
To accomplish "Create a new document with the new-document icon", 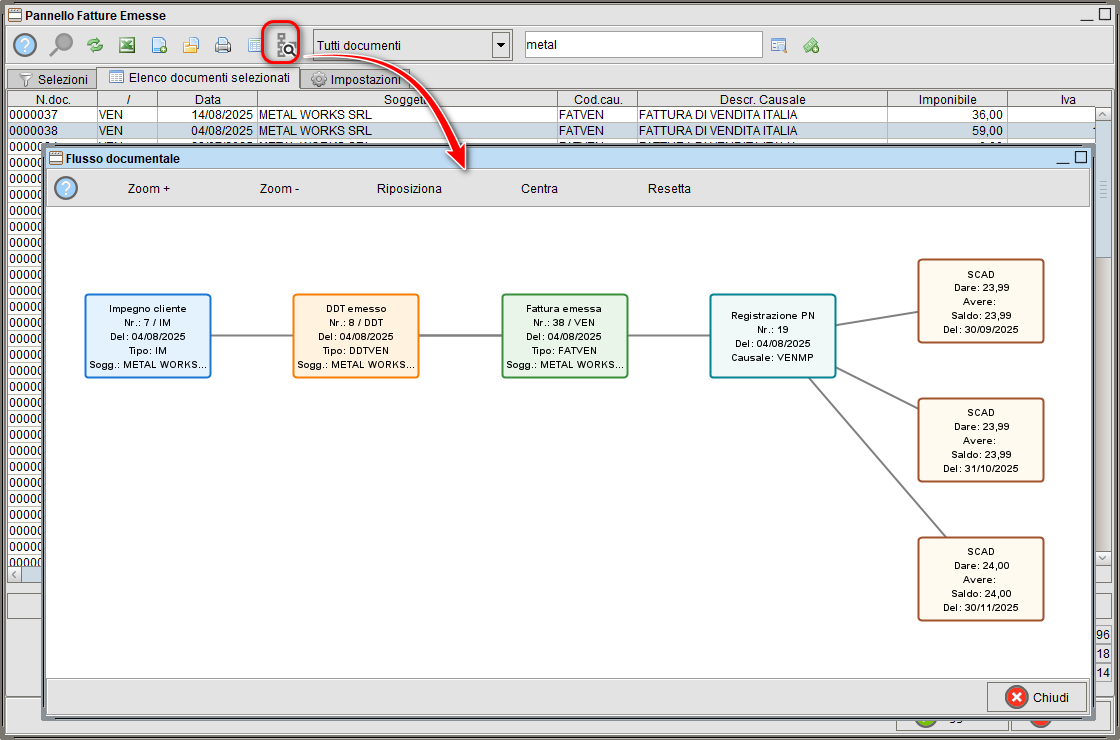I will pyautogui.click(x=158, y=44).
